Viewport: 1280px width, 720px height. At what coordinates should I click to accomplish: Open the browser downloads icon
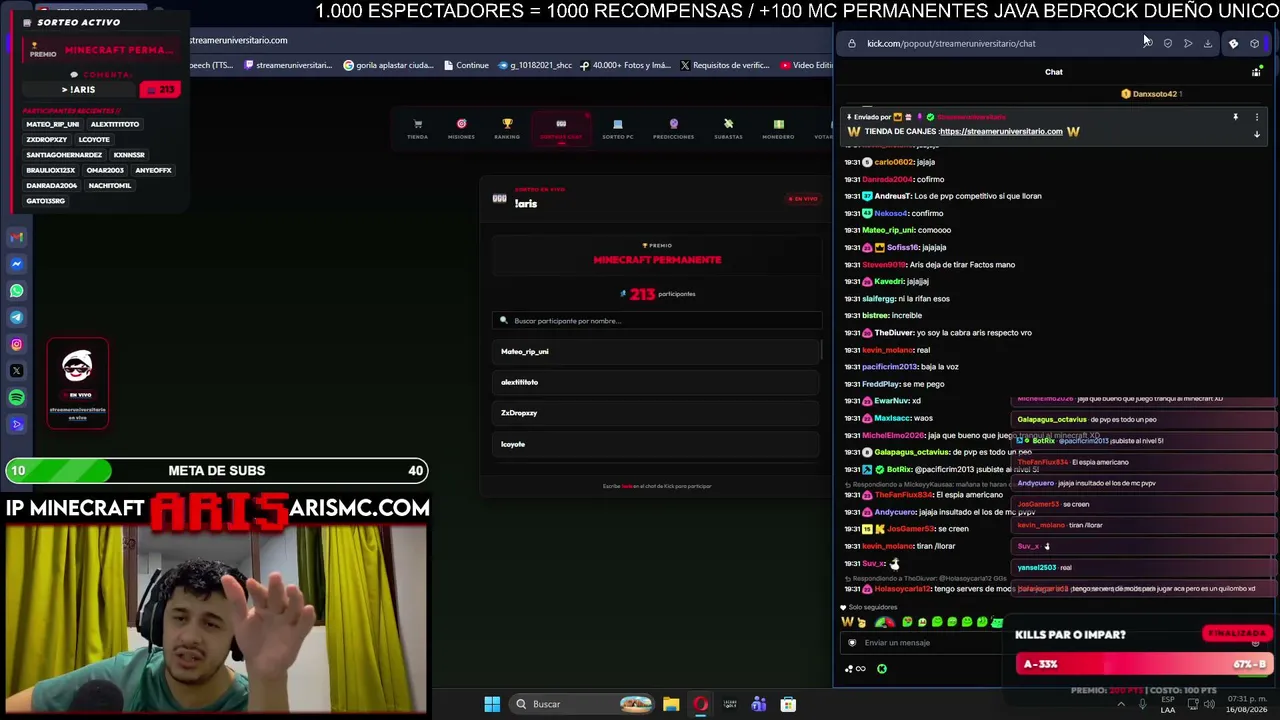[1208, 43]
